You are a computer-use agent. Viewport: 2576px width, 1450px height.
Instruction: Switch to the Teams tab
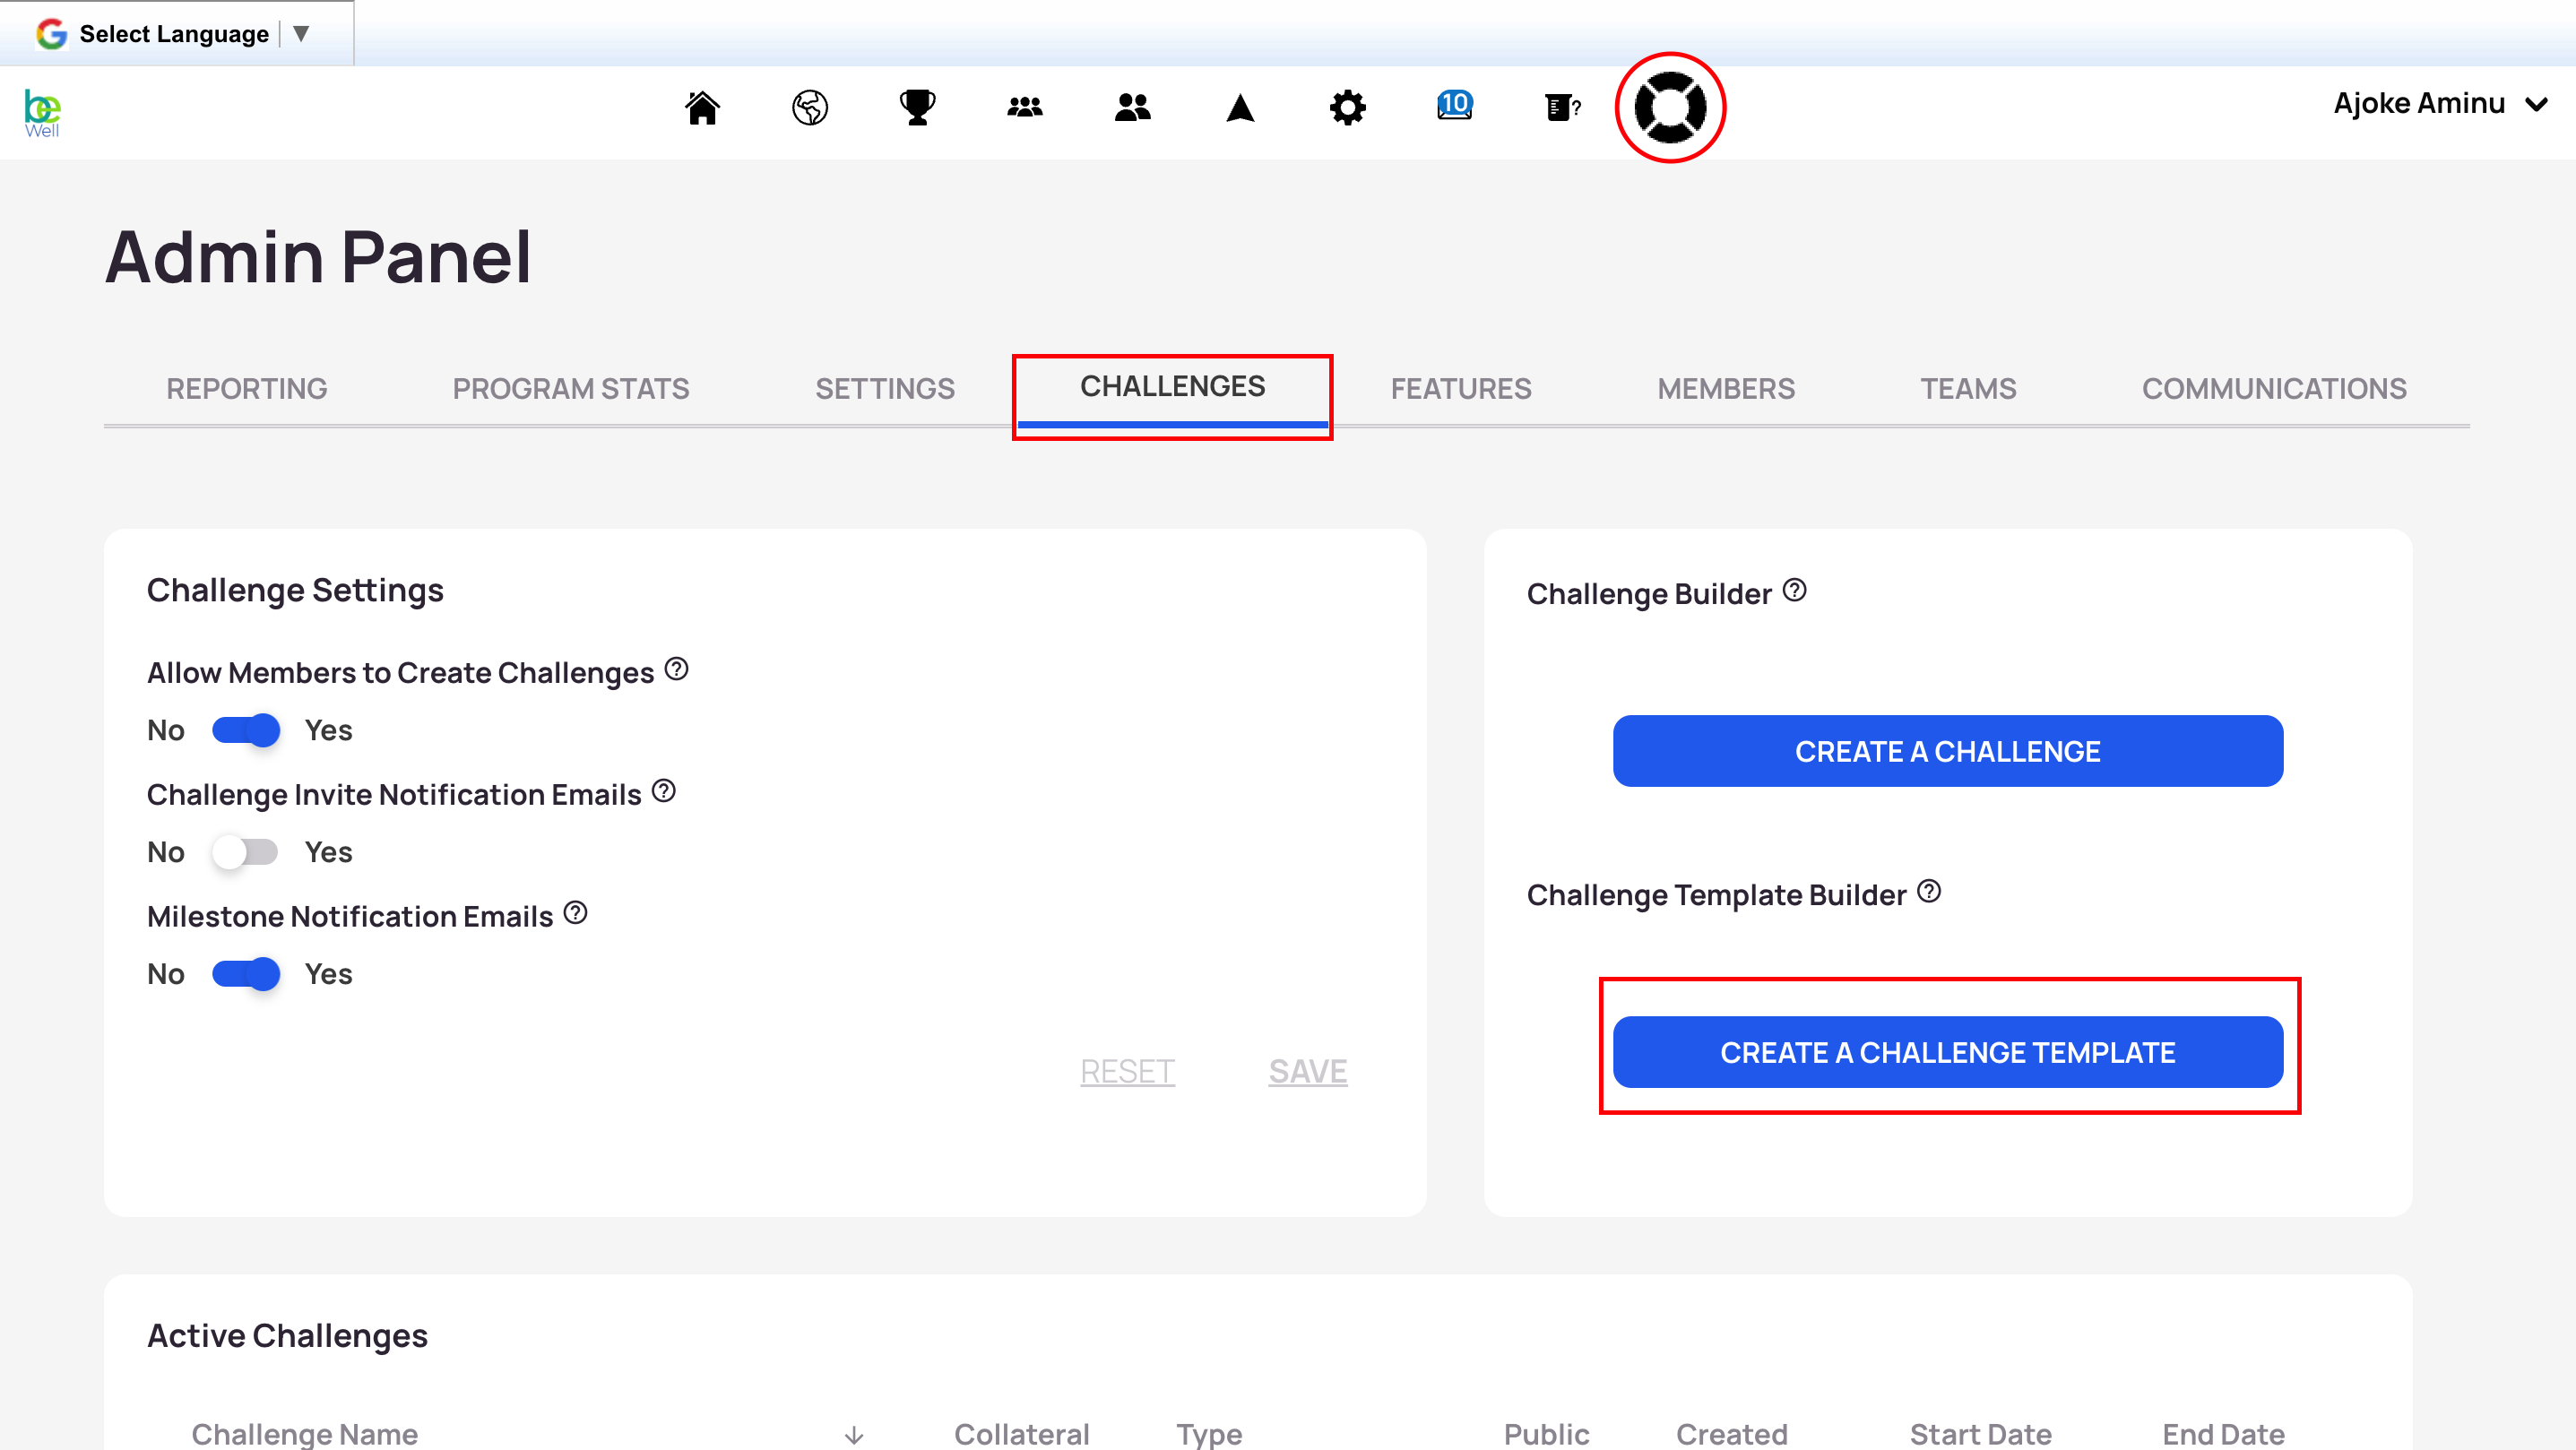click(x=1968, y=388)
